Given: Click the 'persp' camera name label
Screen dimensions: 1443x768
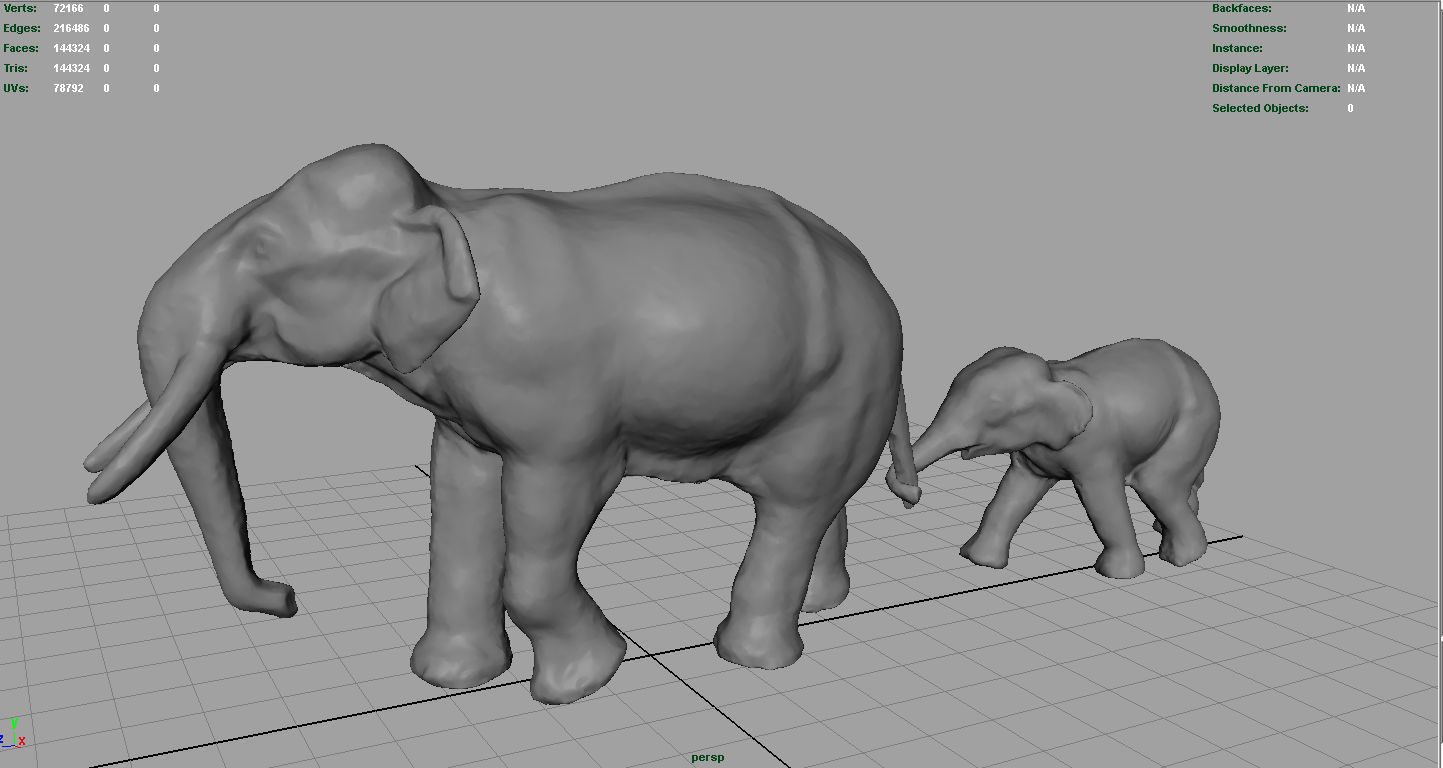Looking at the screenshot, I should (x=707, y=757).
